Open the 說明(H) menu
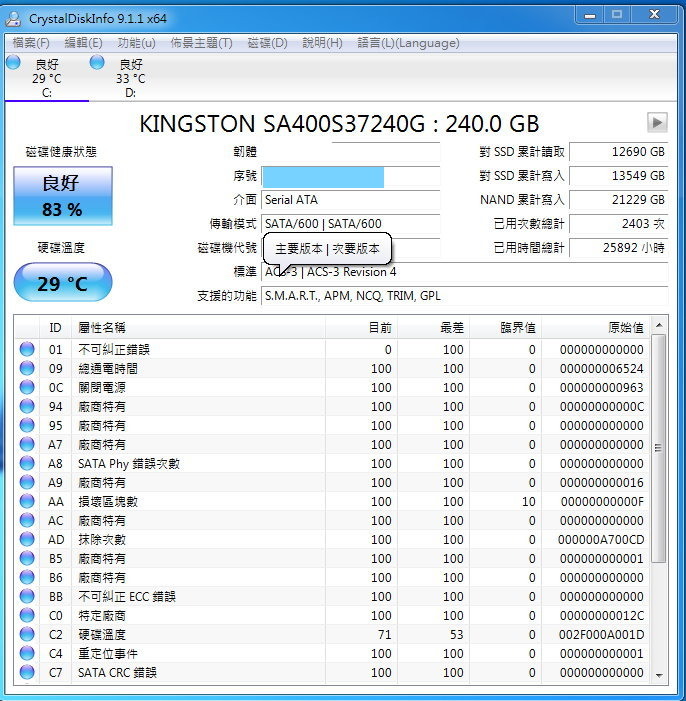 coord(322,43)
